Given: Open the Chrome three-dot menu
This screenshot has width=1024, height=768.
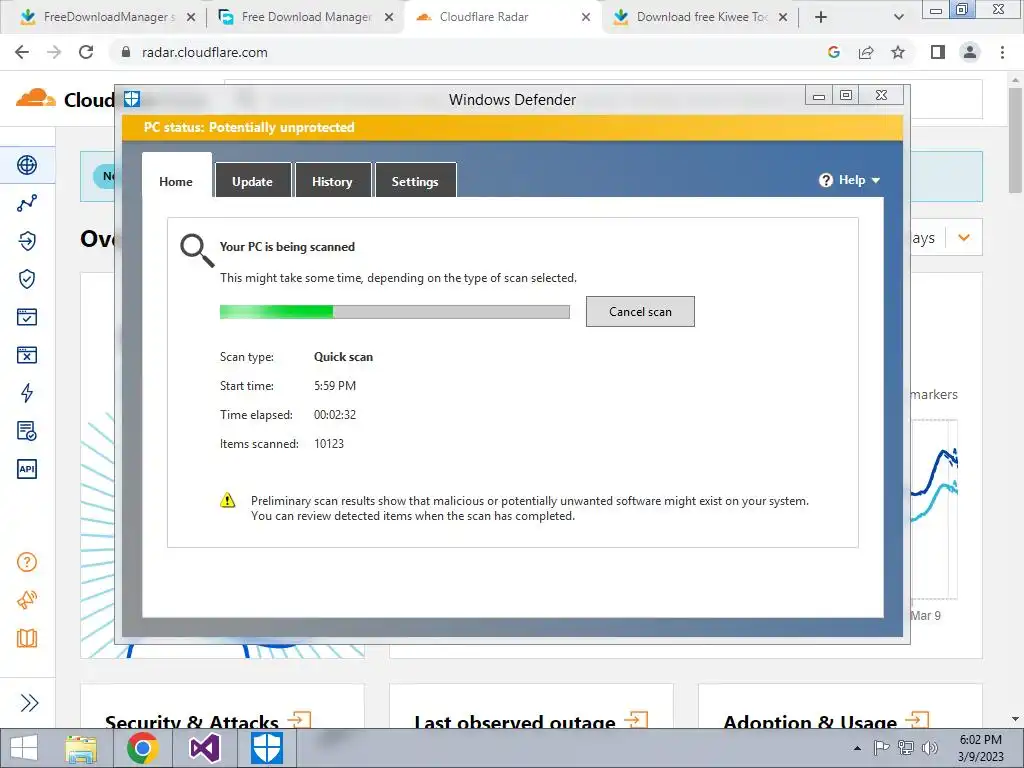Looking at the screenshot, I should (x=1002, y=52).
